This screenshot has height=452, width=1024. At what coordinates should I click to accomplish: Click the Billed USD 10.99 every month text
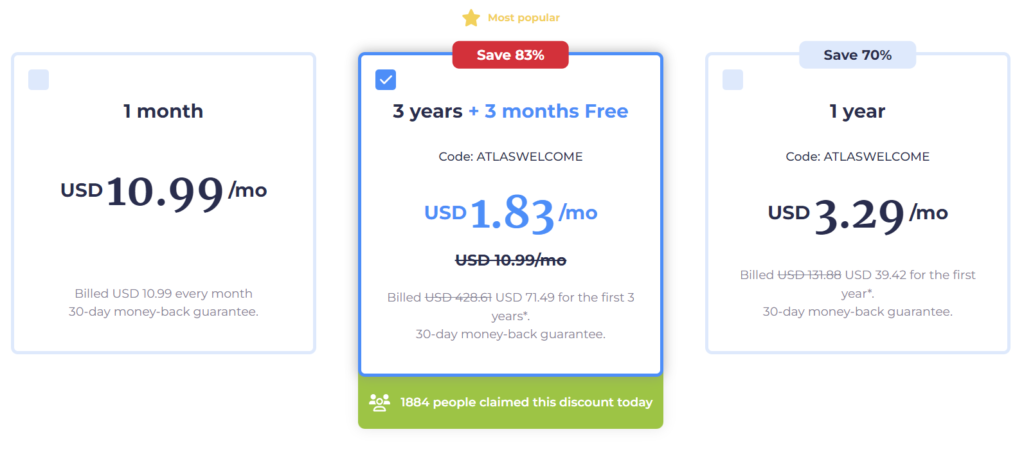163,293
